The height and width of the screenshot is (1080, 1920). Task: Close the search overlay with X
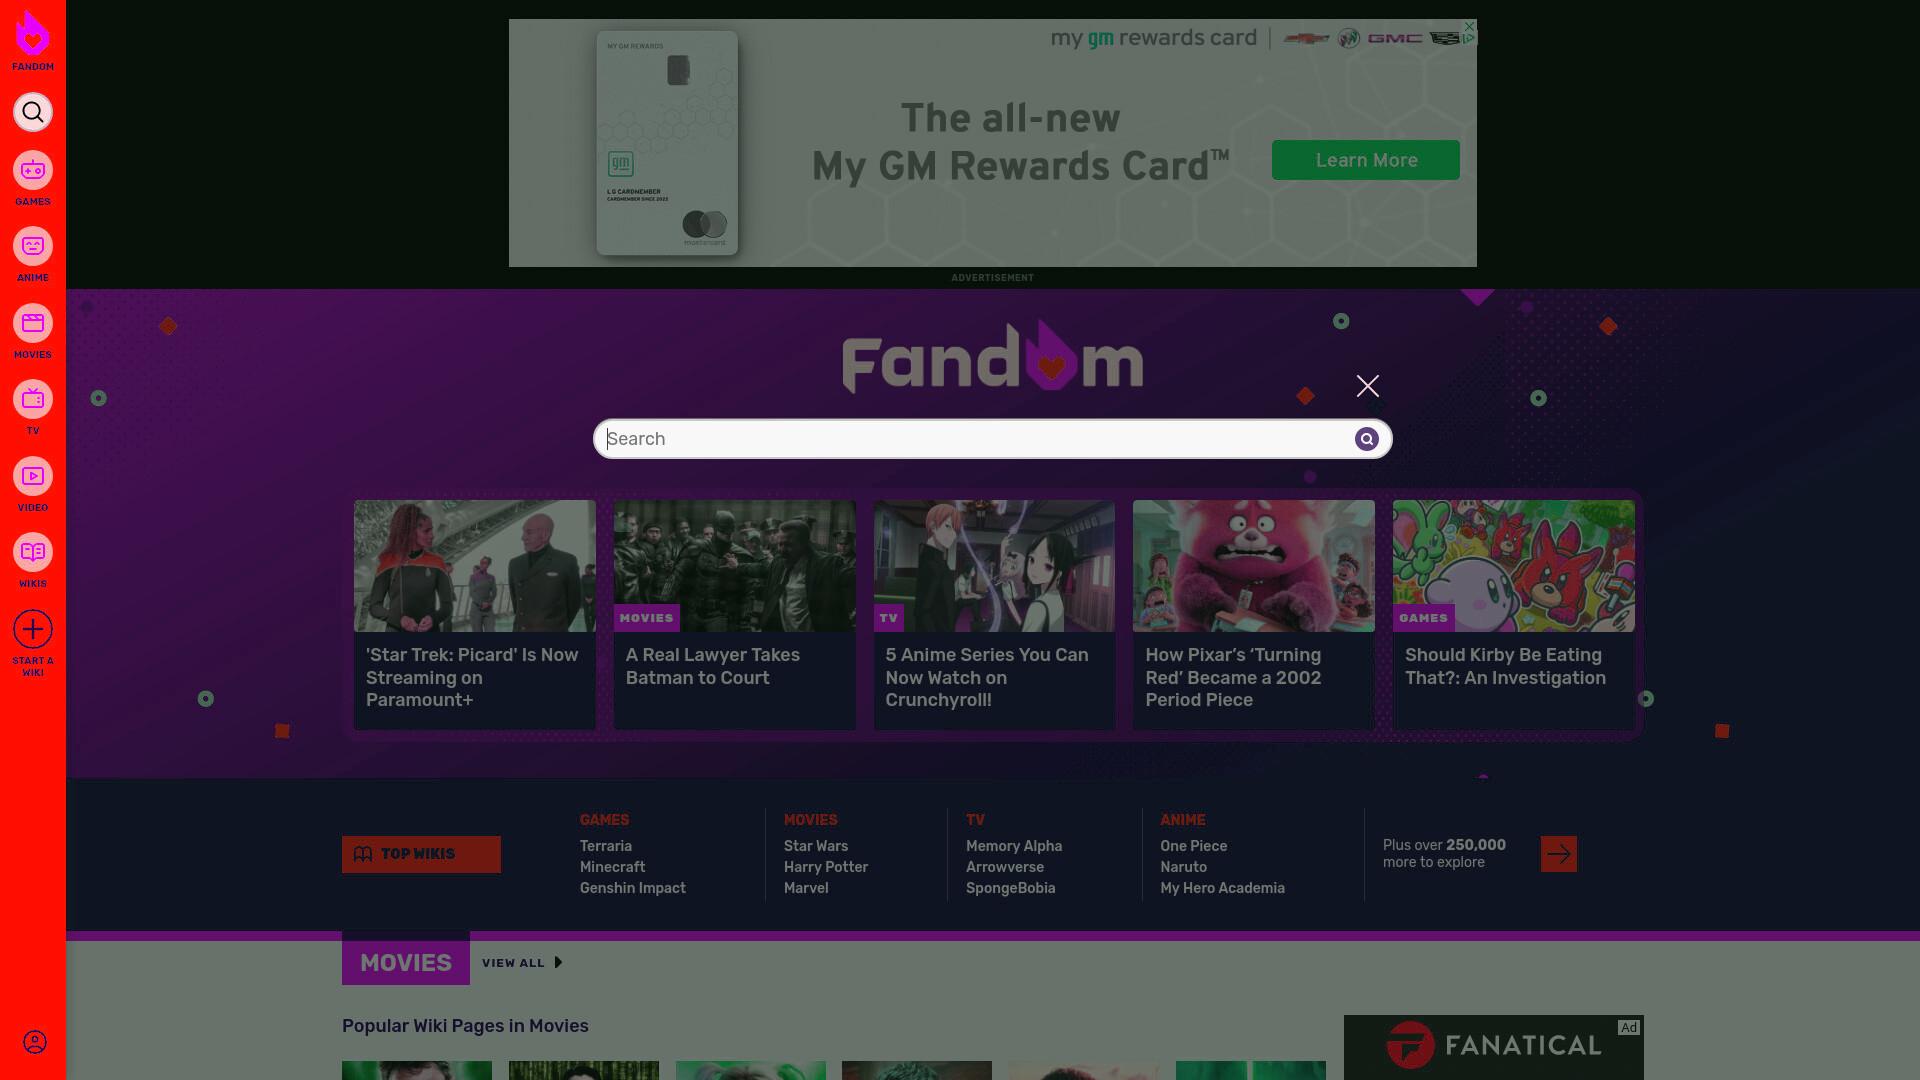[x=1368, y=386]
